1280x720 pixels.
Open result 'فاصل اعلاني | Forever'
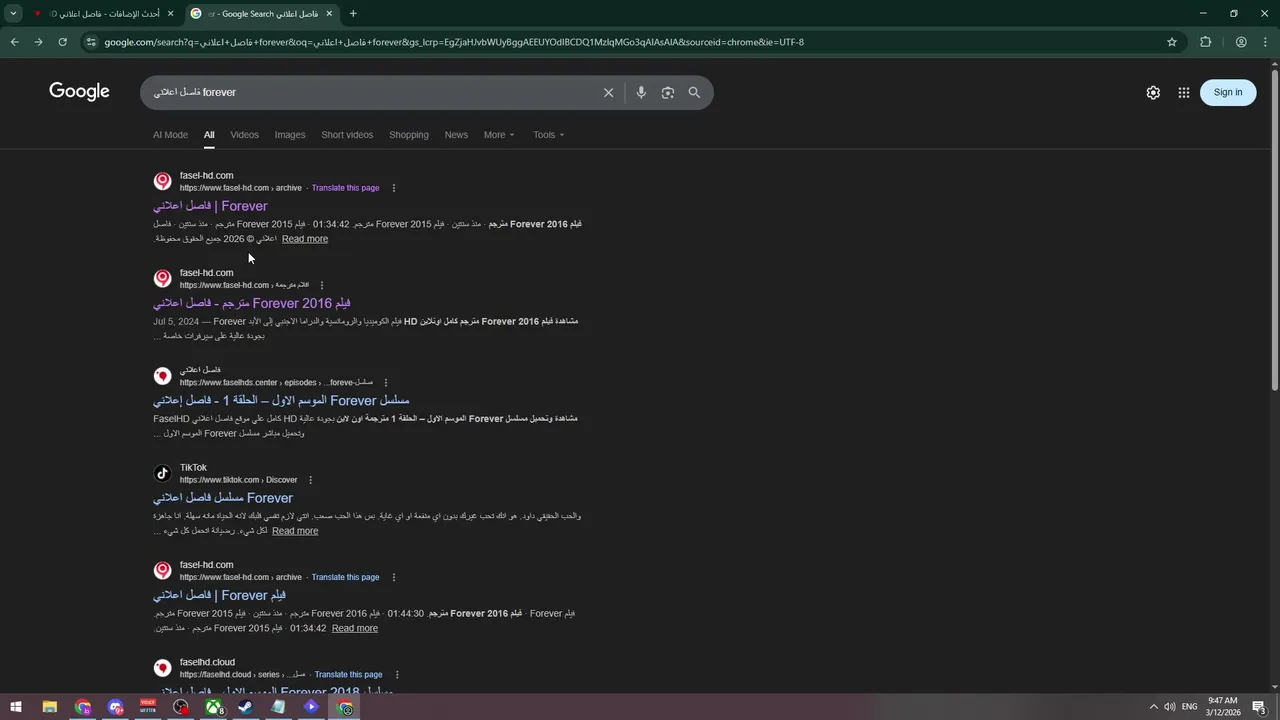[210, 206]
